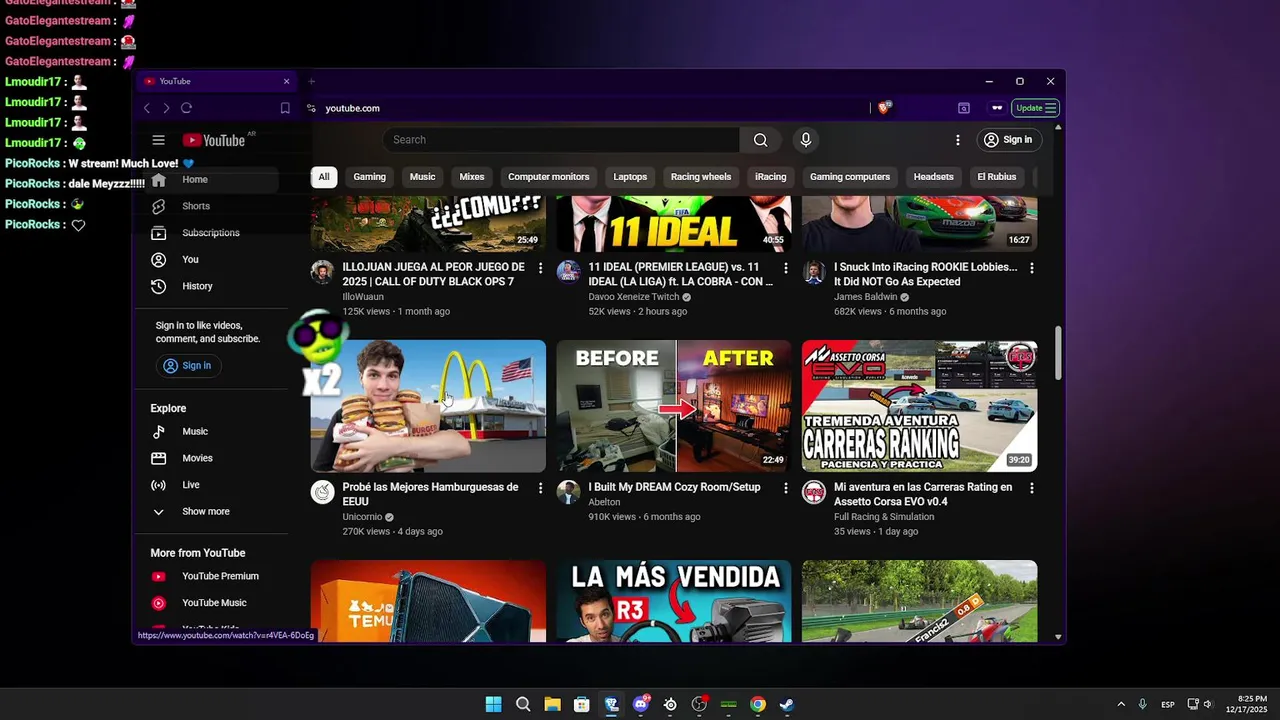Expand Show more in sidebar

212,512
